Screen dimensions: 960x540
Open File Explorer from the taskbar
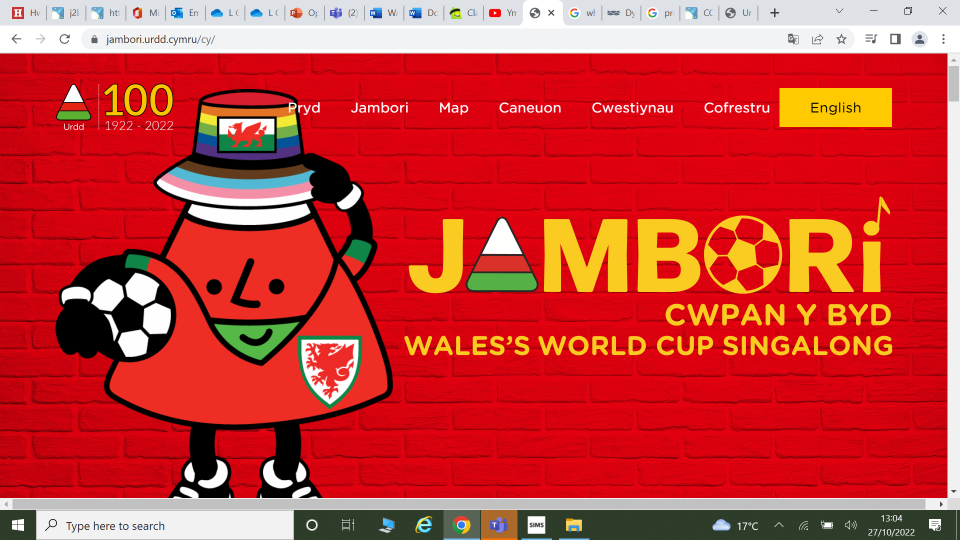point(574,525)
